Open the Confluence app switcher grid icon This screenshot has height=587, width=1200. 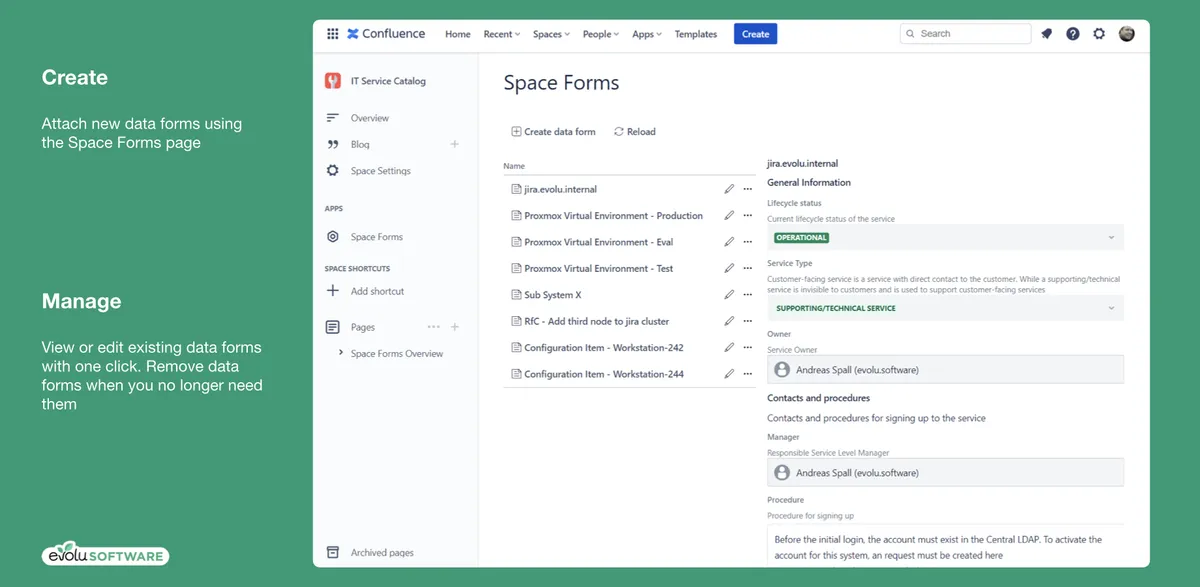click(333, 34)
